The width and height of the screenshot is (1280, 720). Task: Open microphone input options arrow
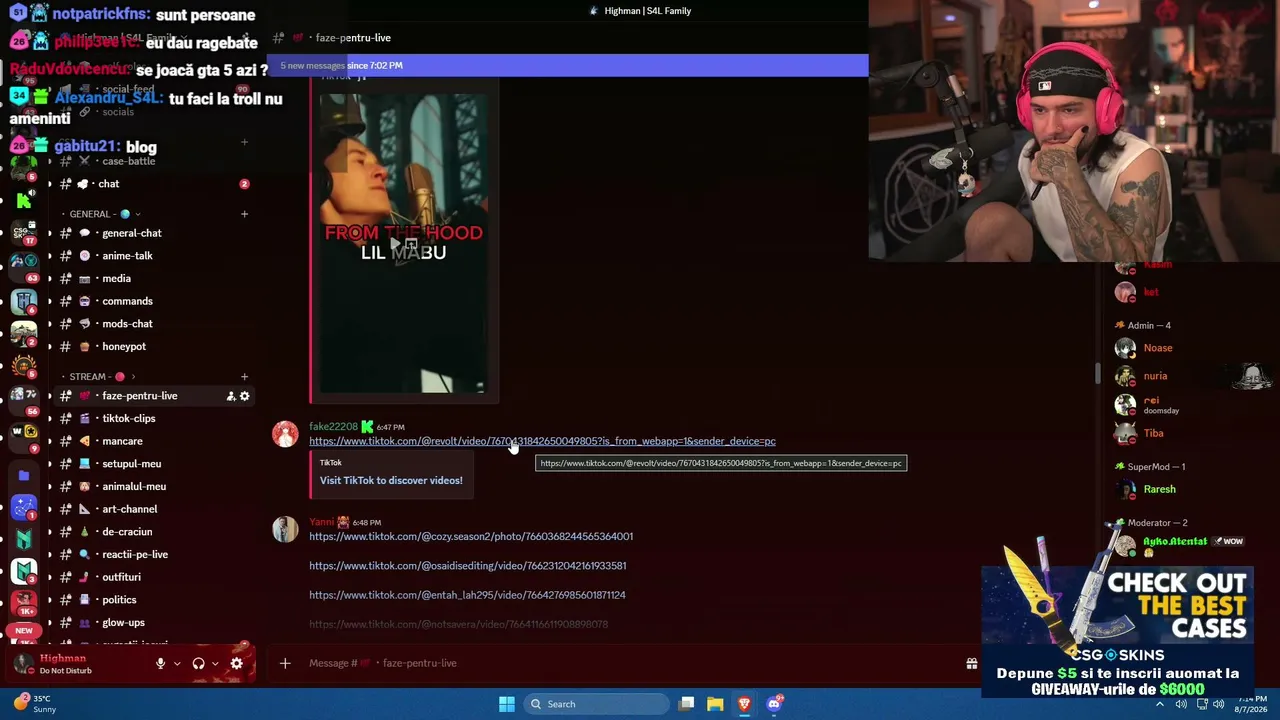tap(177, 663)
